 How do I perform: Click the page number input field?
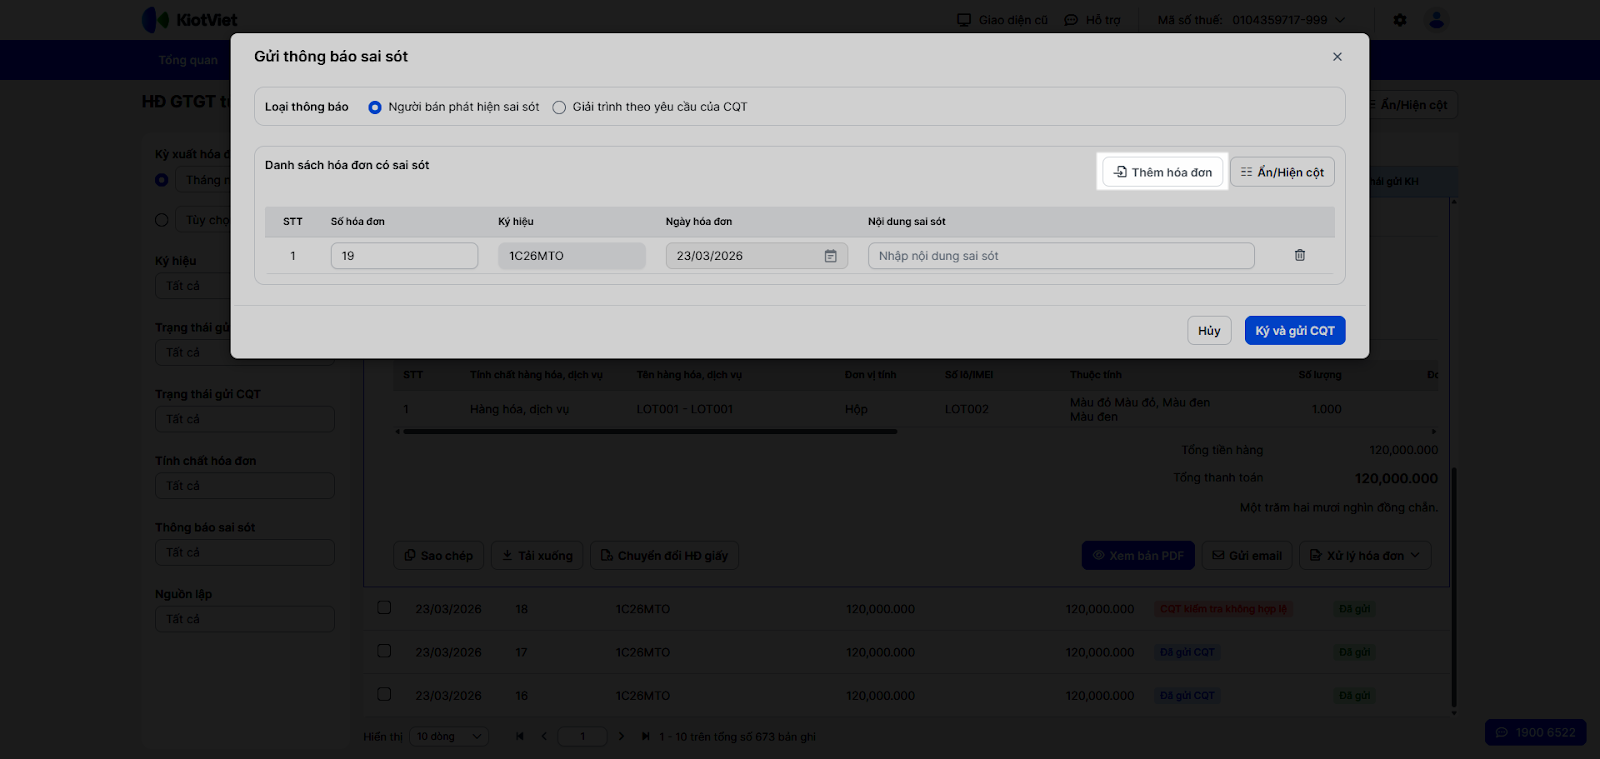click(x=582, y=737)
